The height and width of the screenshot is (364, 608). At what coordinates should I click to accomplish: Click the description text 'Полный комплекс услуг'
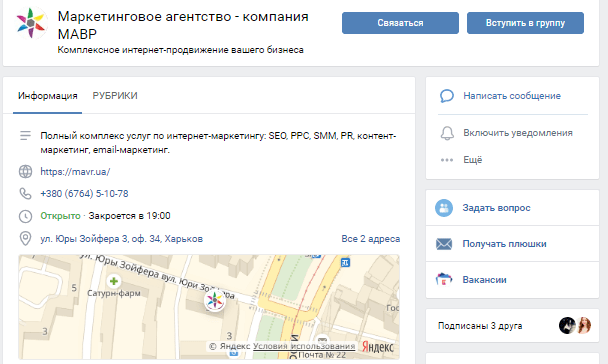point(218,143)
